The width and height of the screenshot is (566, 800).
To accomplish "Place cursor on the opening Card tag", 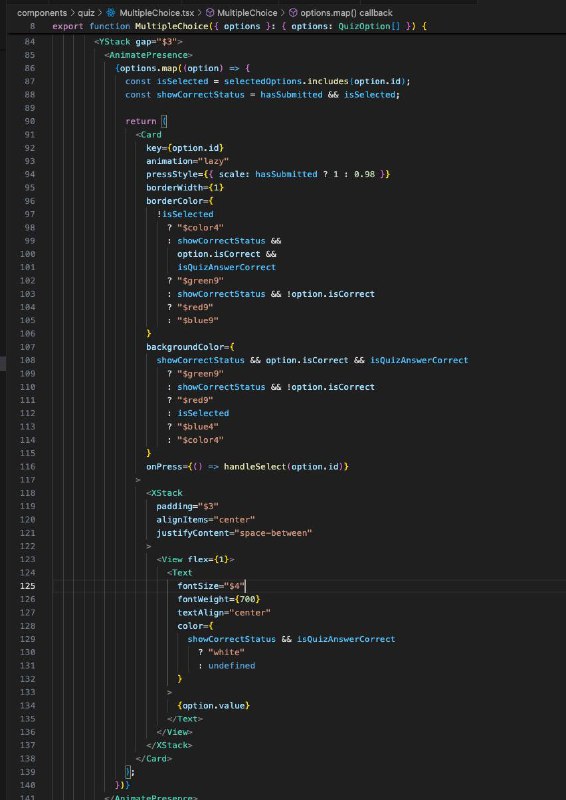I will pyautogui.click(x=151, y=135).
